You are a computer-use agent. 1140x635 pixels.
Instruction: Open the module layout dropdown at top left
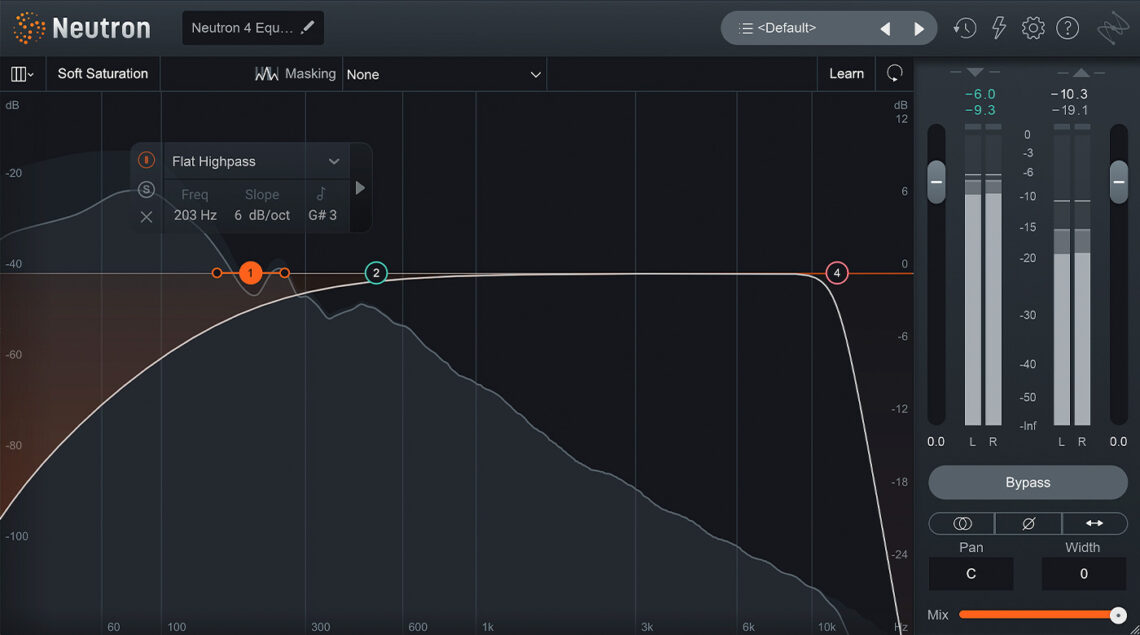(x=22, y=74)
